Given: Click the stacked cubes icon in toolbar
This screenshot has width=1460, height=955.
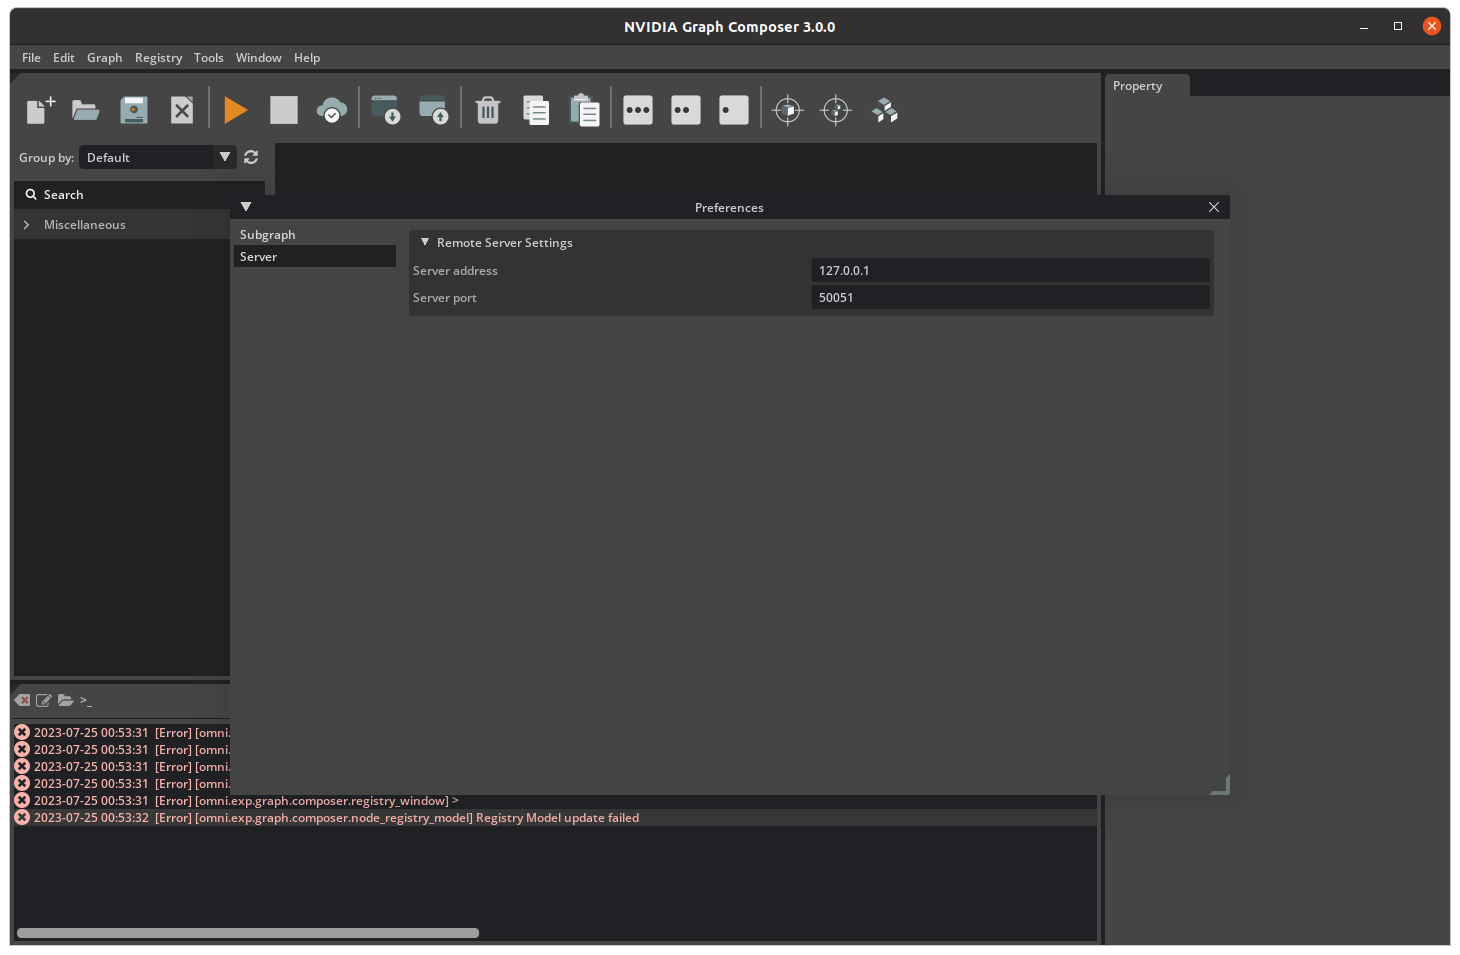Looking at the screenshot, I should click(x=885, y=110).
